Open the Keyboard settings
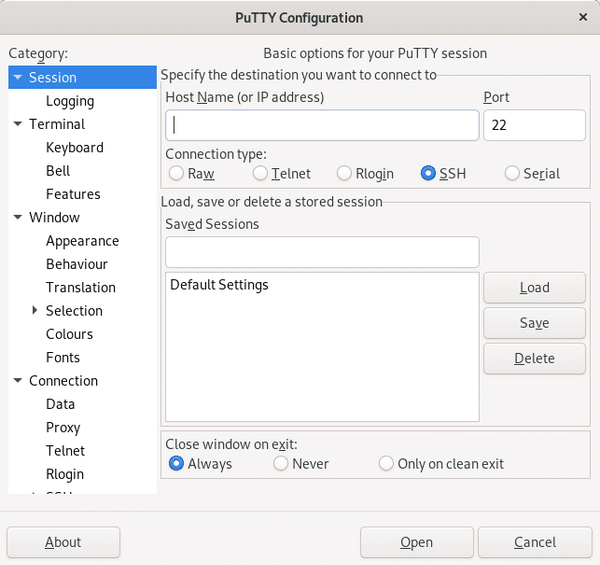The image size is (600, 565). click(x=75, y=148)
